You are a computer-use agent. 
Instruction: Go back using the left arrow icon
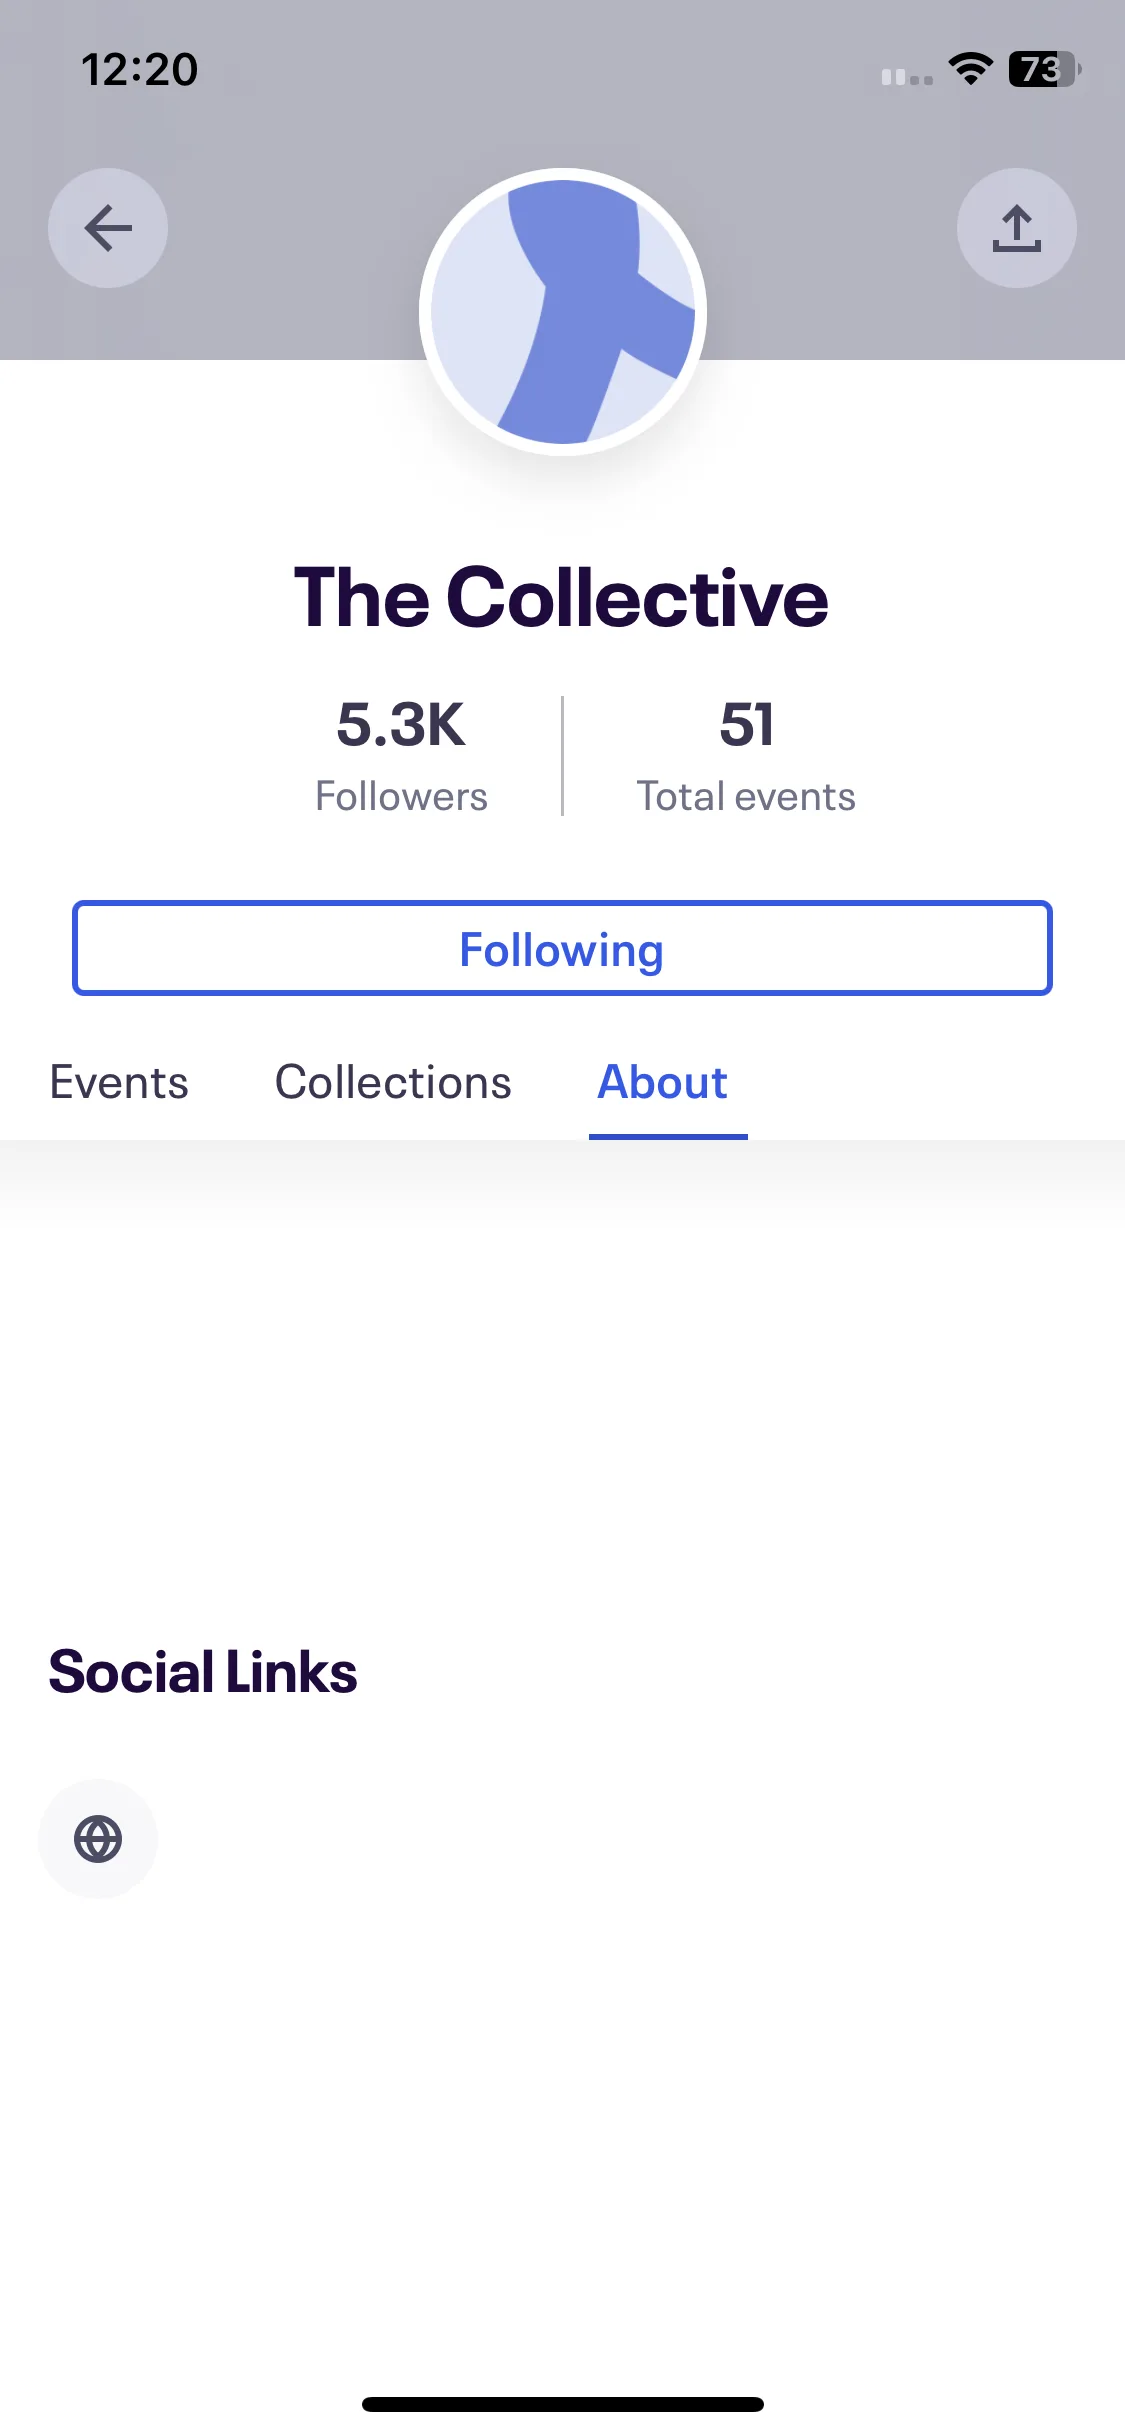(108, 228)
